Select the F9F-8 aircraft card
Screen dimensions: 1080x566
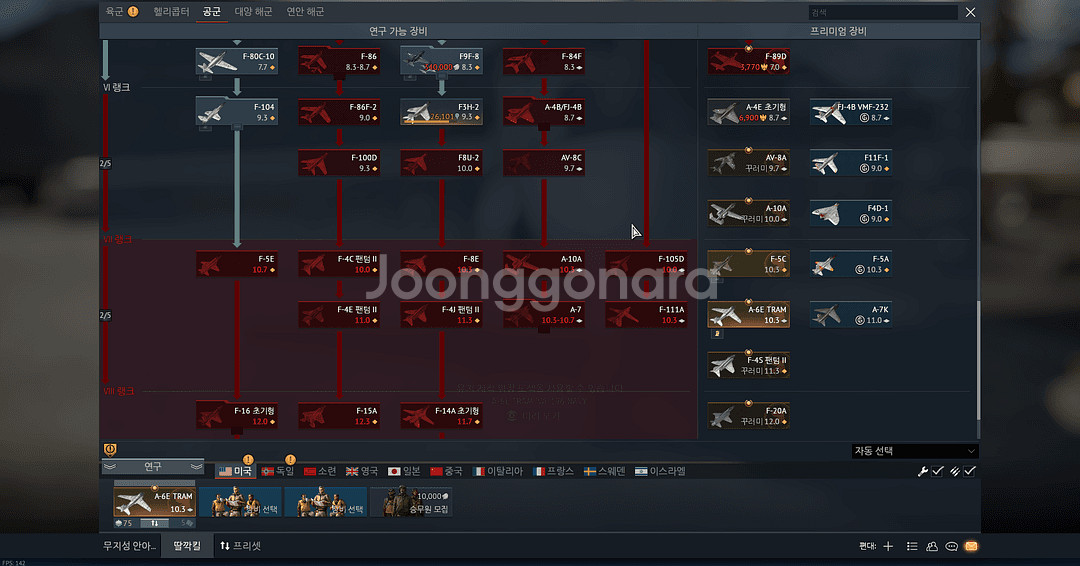[442, 61]
